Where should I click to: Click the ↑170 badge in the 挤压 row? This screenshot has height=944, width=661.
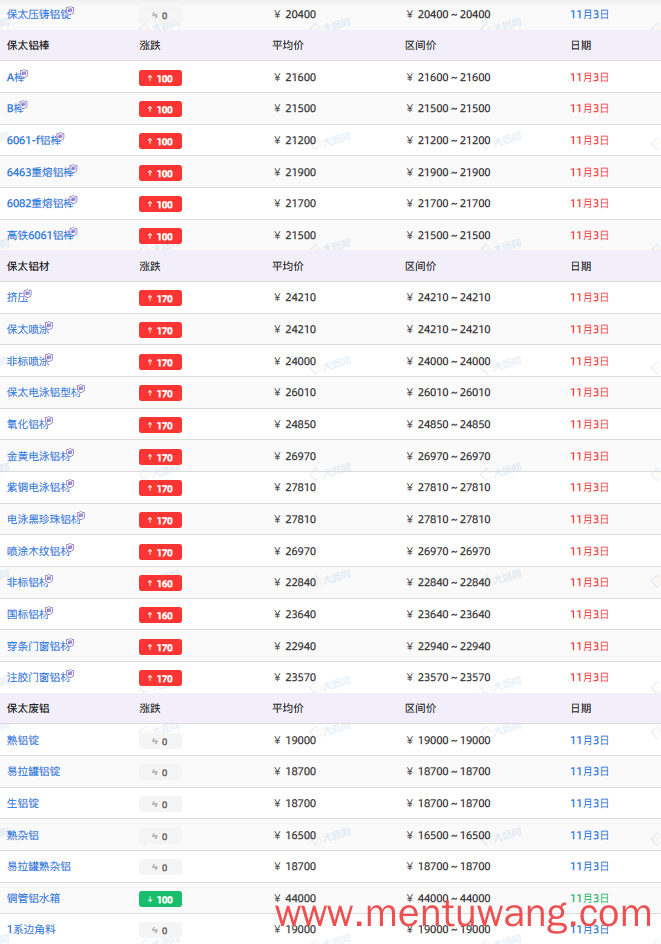pyautogui.click(x=160, y=299)
